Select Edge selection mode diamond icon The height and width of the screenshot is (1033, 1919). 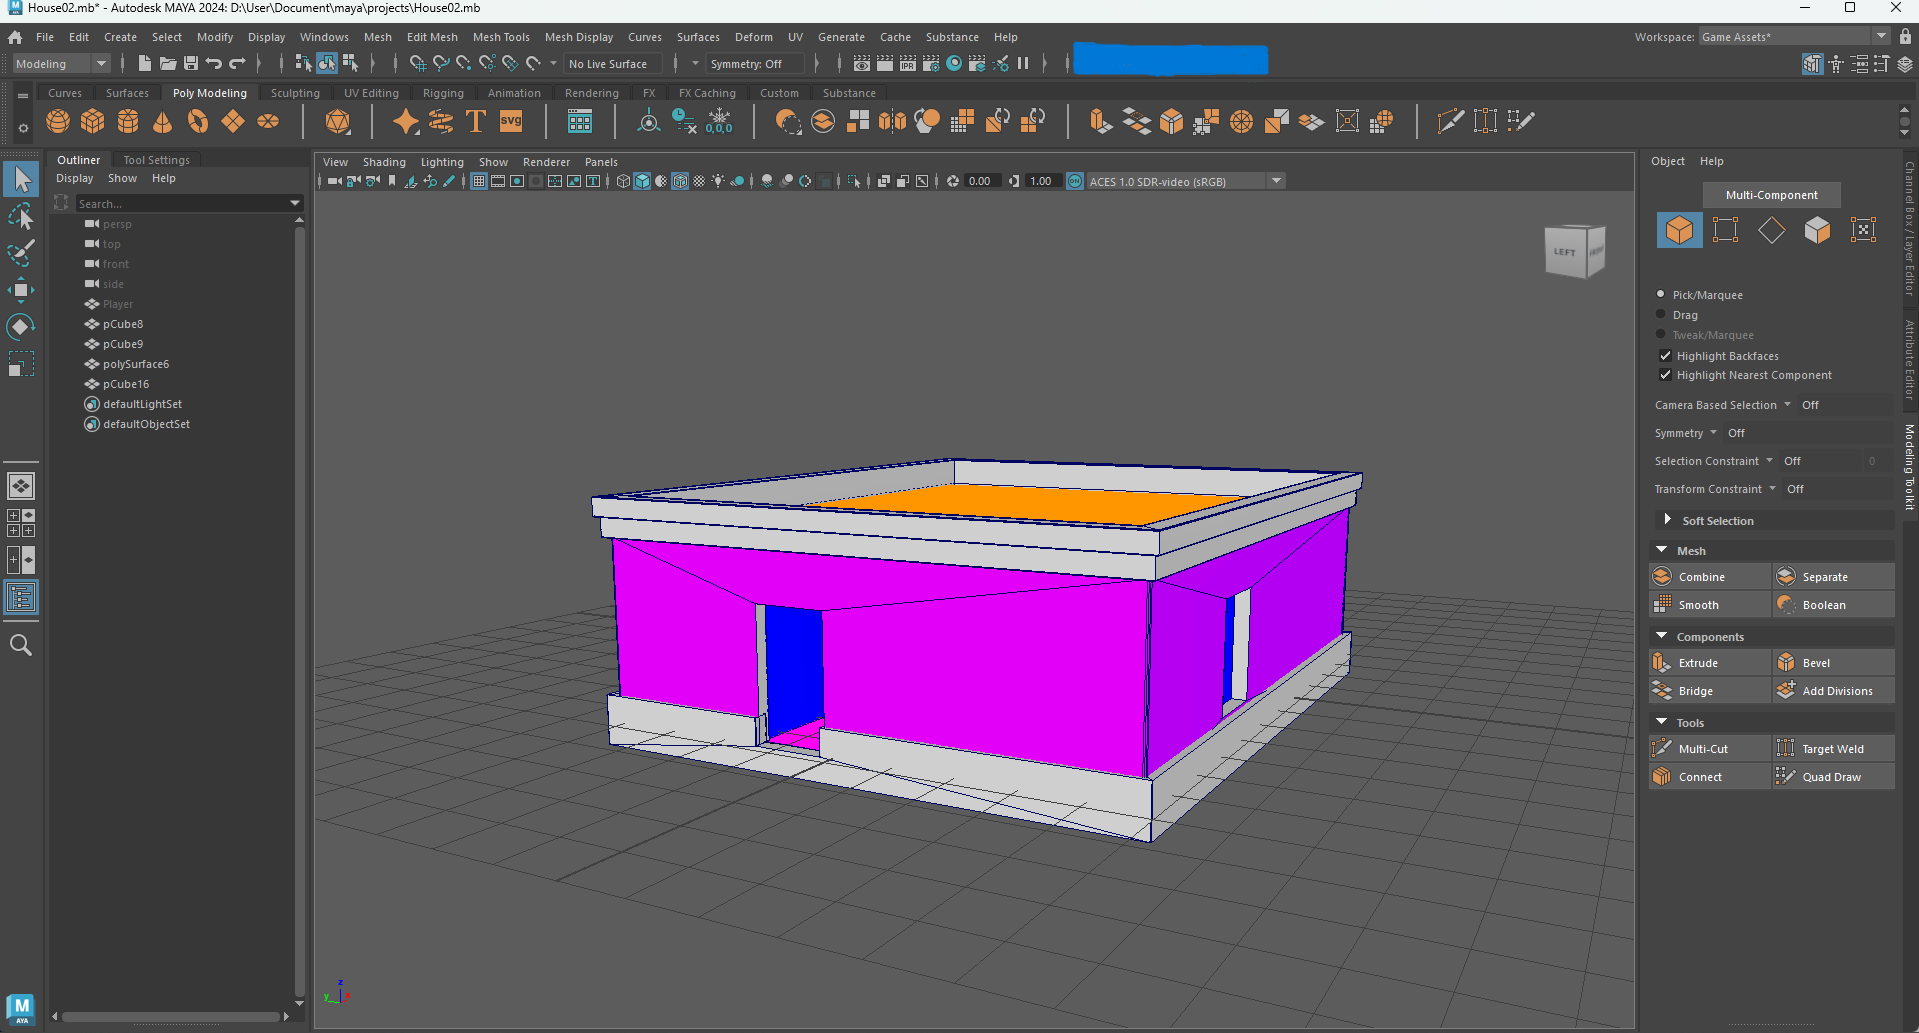tap(1772, 230)
